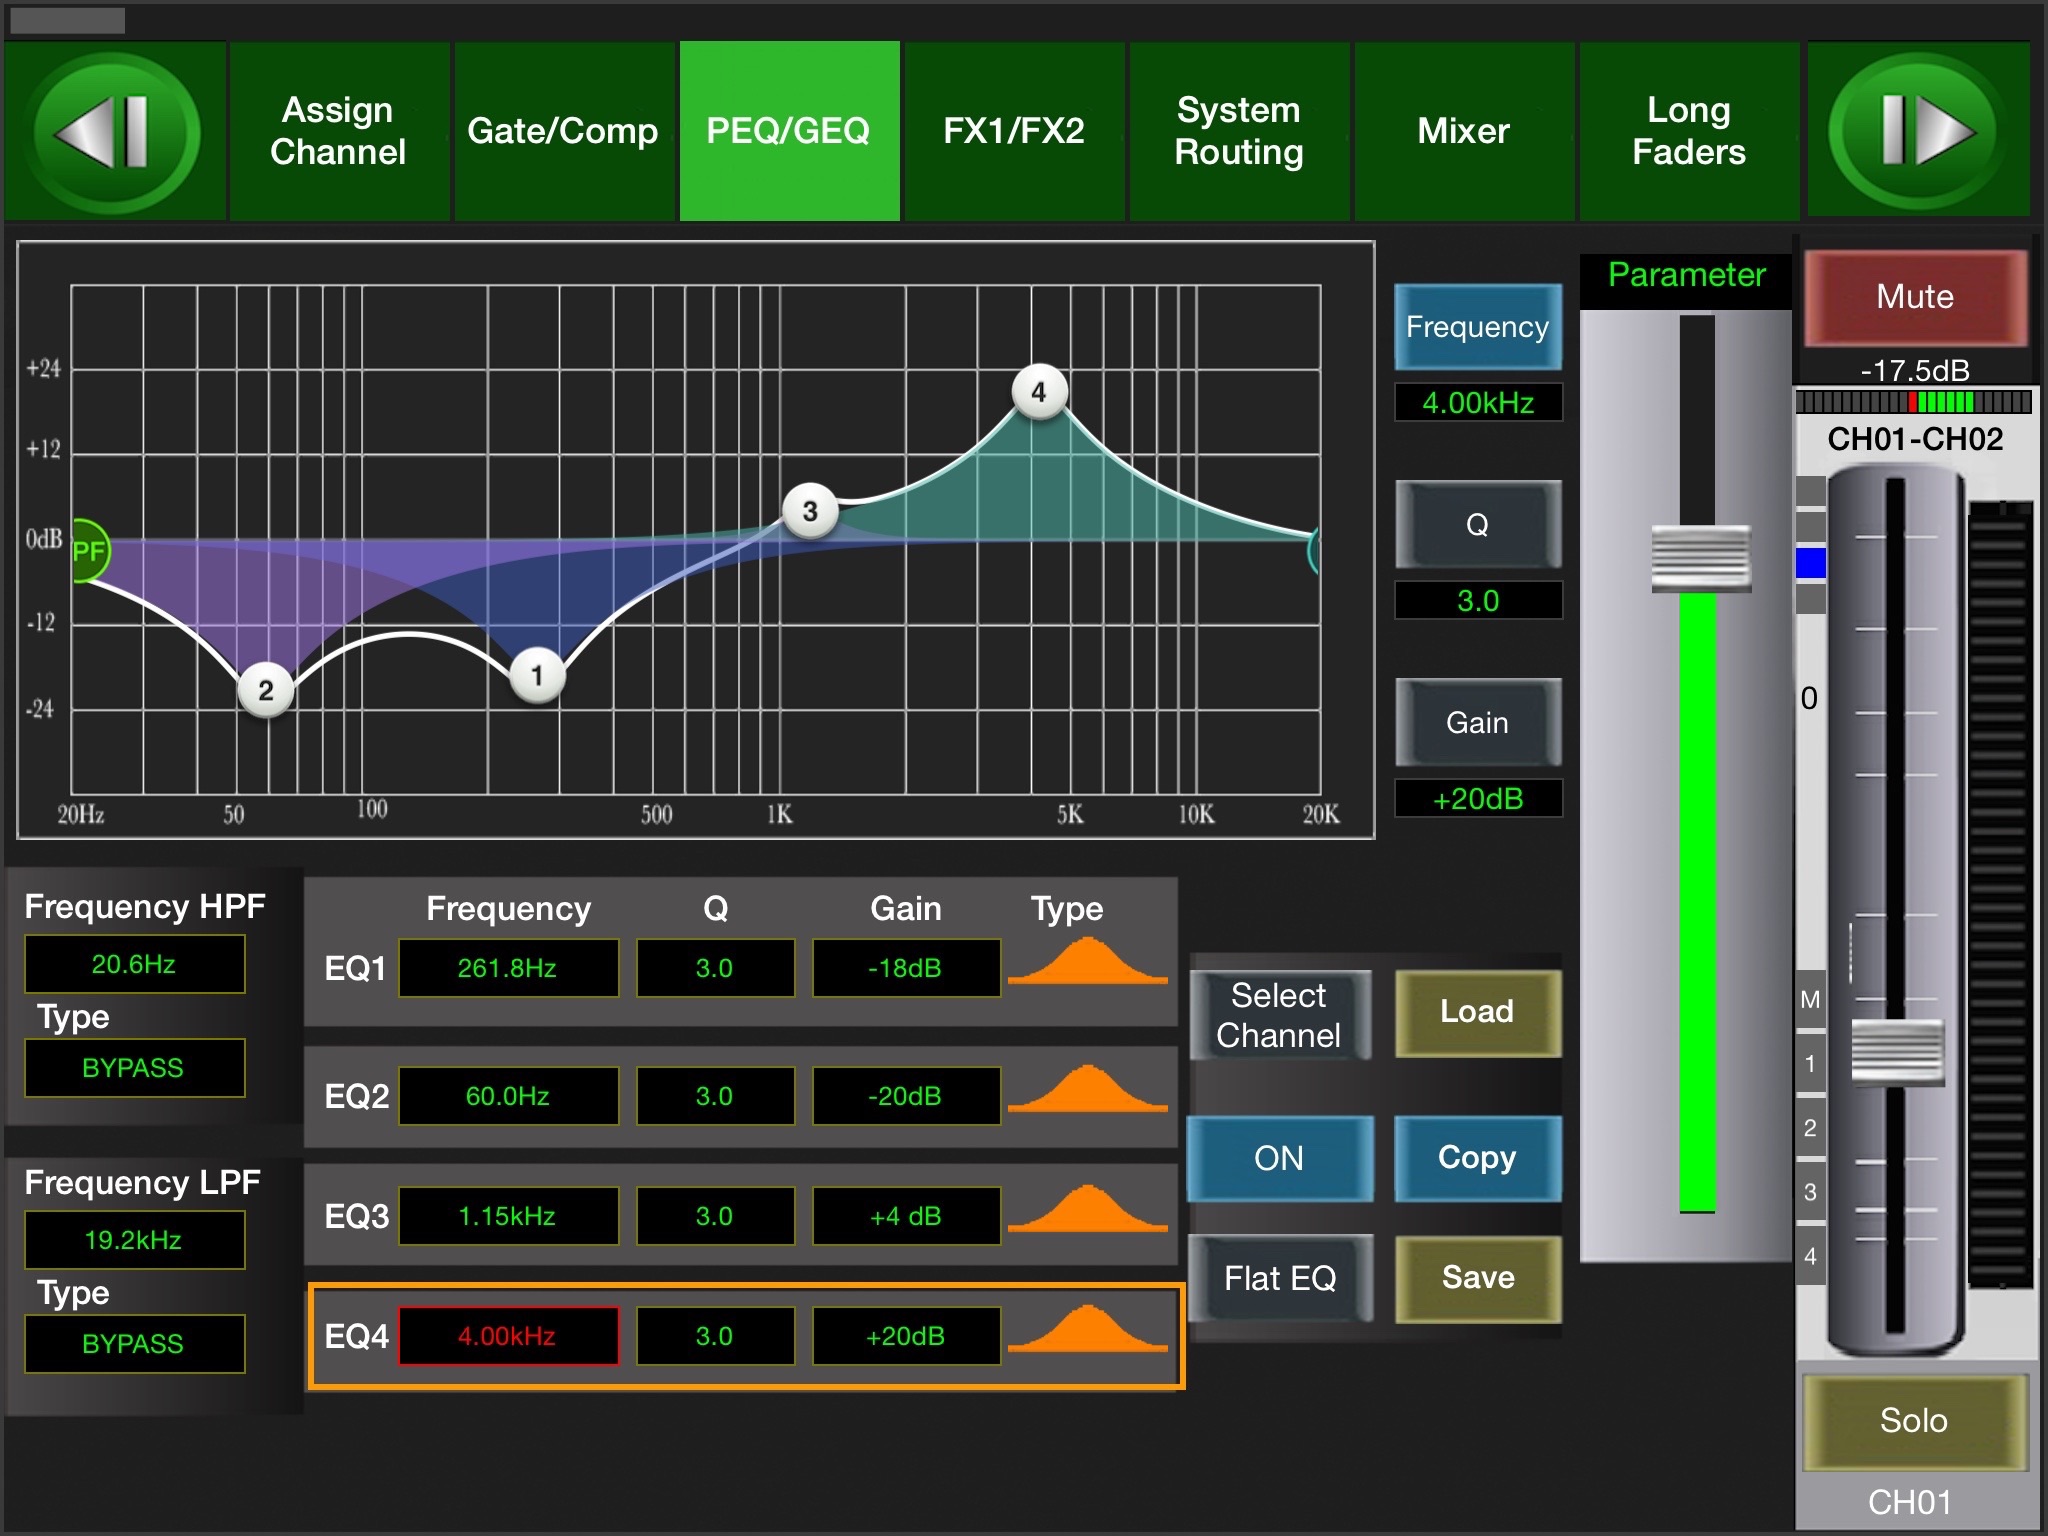The width and height of the screenshot is (2048, 1536).
Task: Click Select Channel button
Action: click(1279, 1015)
